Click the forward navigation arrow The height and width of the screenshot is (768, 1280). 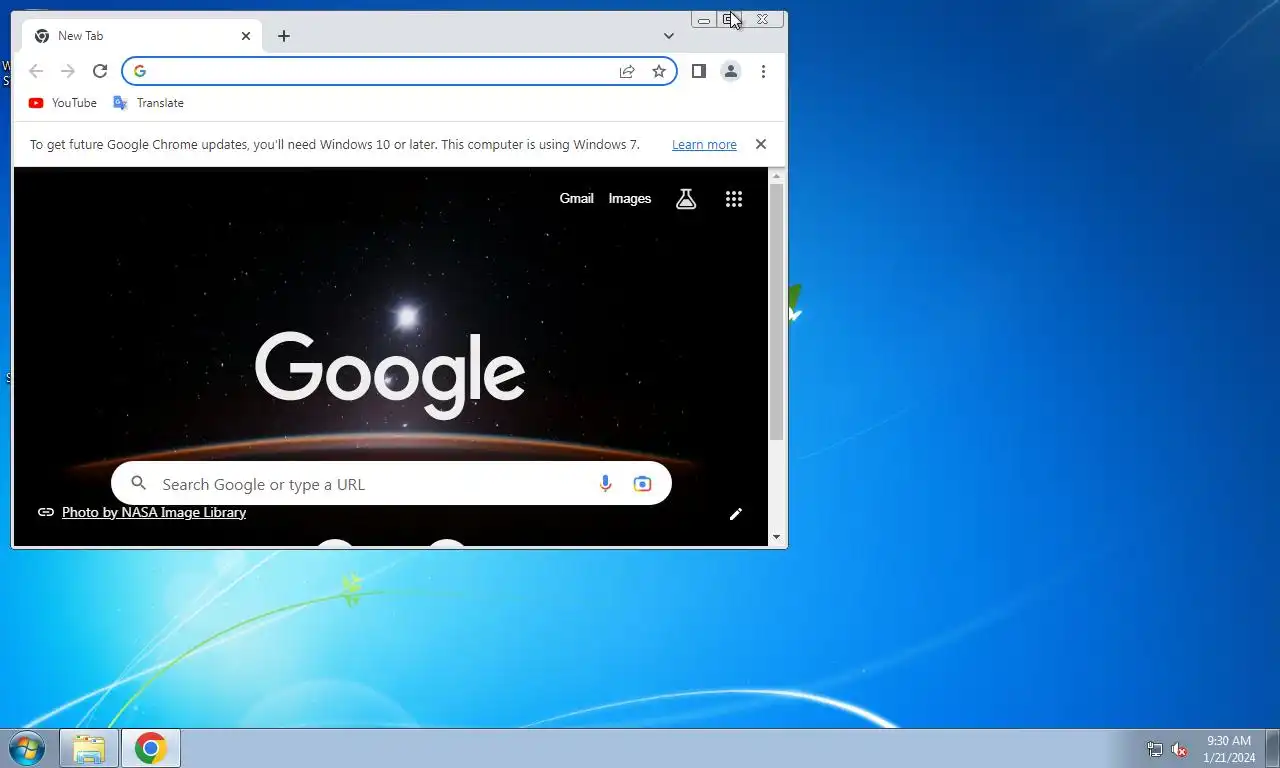click(x=68, y=71)
